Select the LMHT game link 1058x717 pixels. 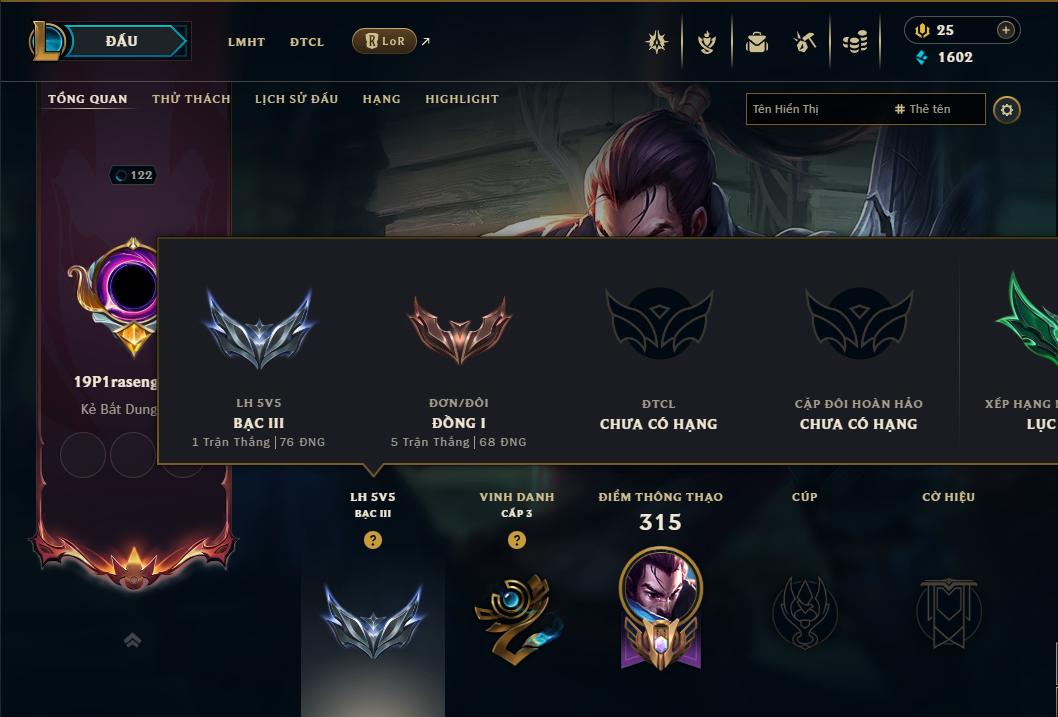click(246, 42)
